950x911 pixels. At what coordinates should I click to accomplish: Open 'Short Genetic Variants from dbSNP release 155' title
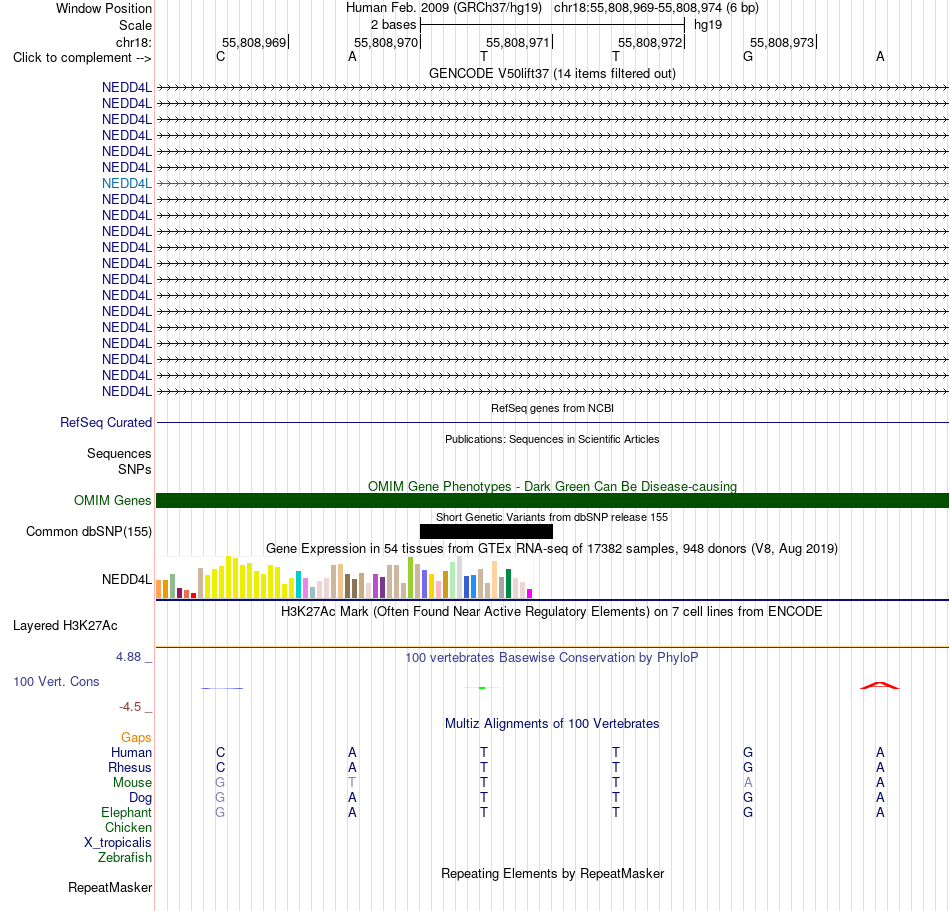[x=552, y=517]
